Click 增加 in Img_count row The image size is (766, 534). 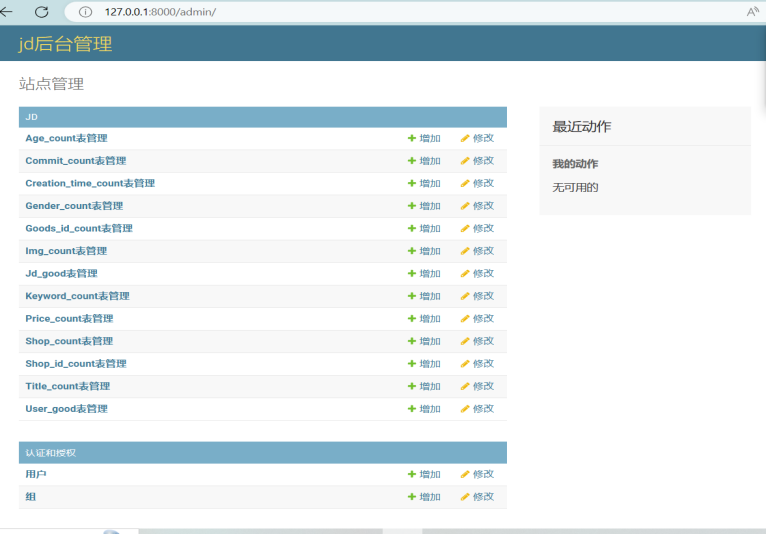click(424, 251)
